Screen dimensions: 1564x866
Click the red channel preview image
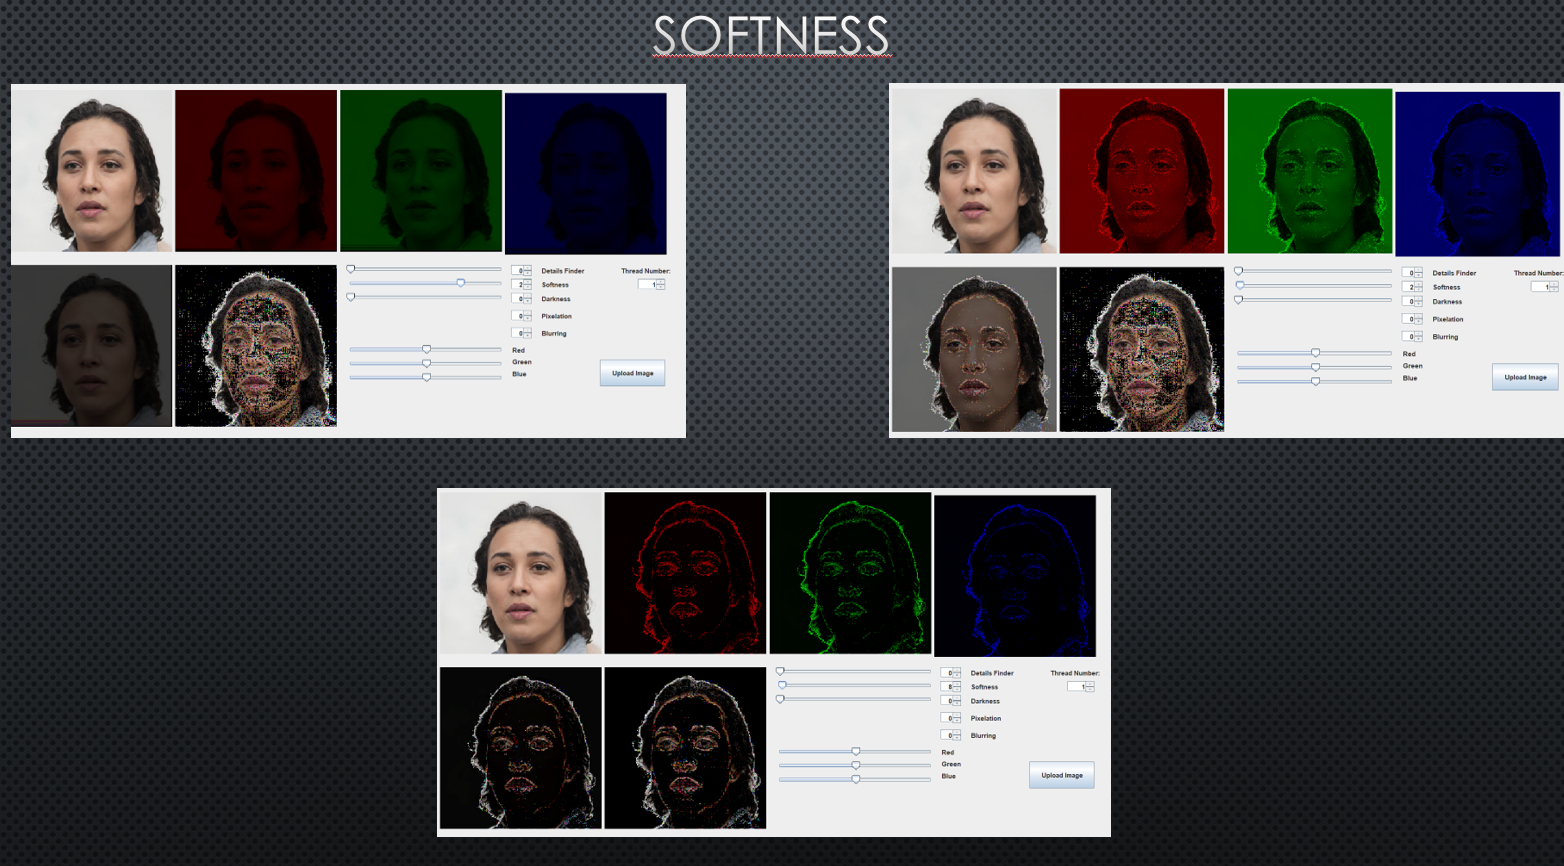pyautogui.click(x=685, y=572)
